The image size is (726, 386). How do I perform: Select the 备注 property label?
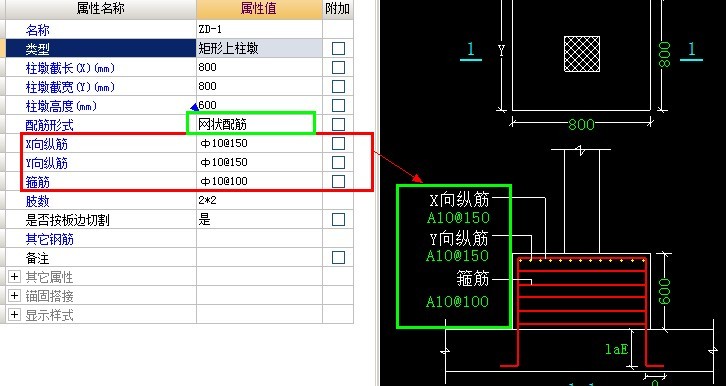[x=37, y=258]
